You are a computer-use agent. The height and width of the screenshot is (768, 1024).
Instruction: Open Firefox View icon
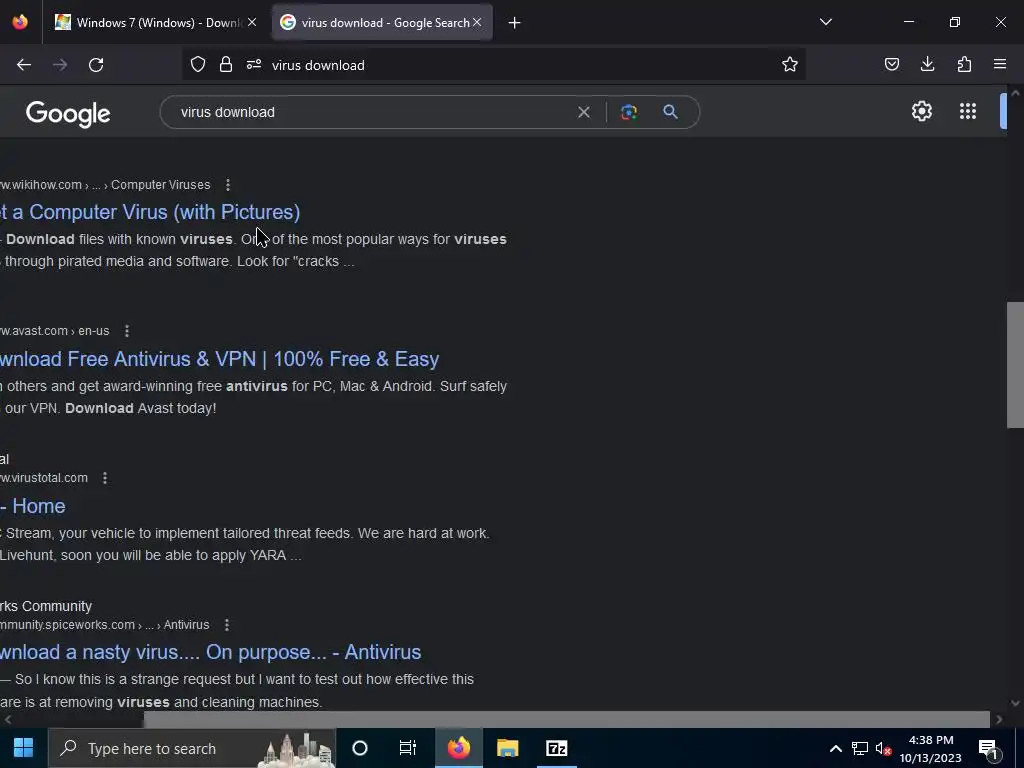(x=20, y=22)
